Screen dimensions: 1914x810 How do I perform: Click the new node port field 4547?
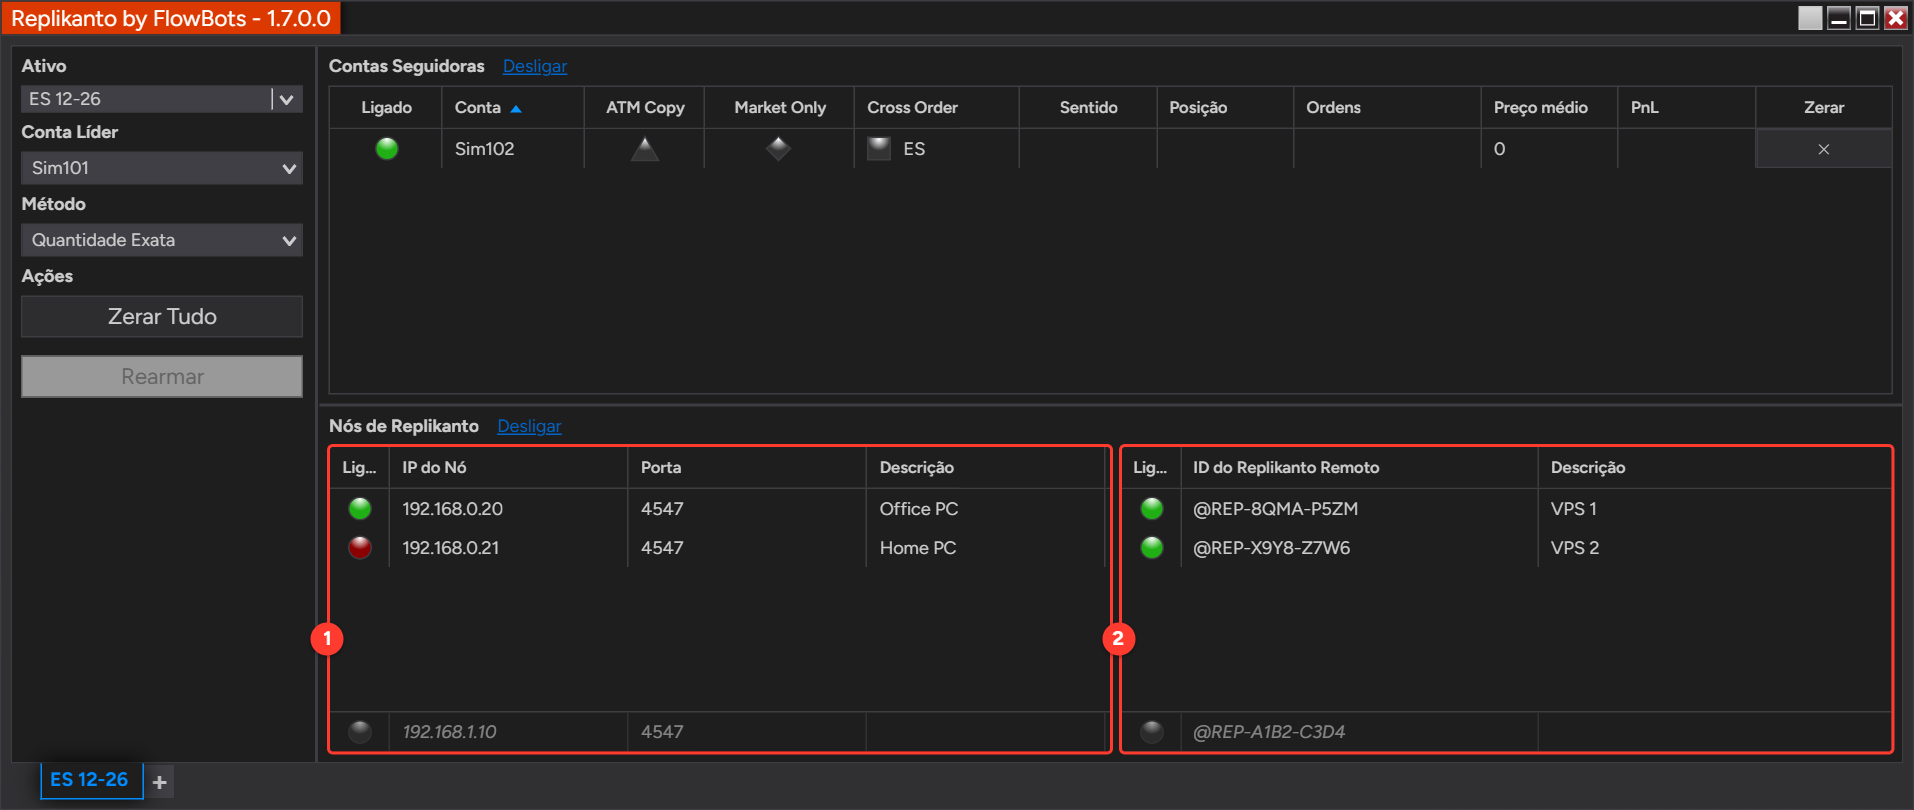coord(746,732)
